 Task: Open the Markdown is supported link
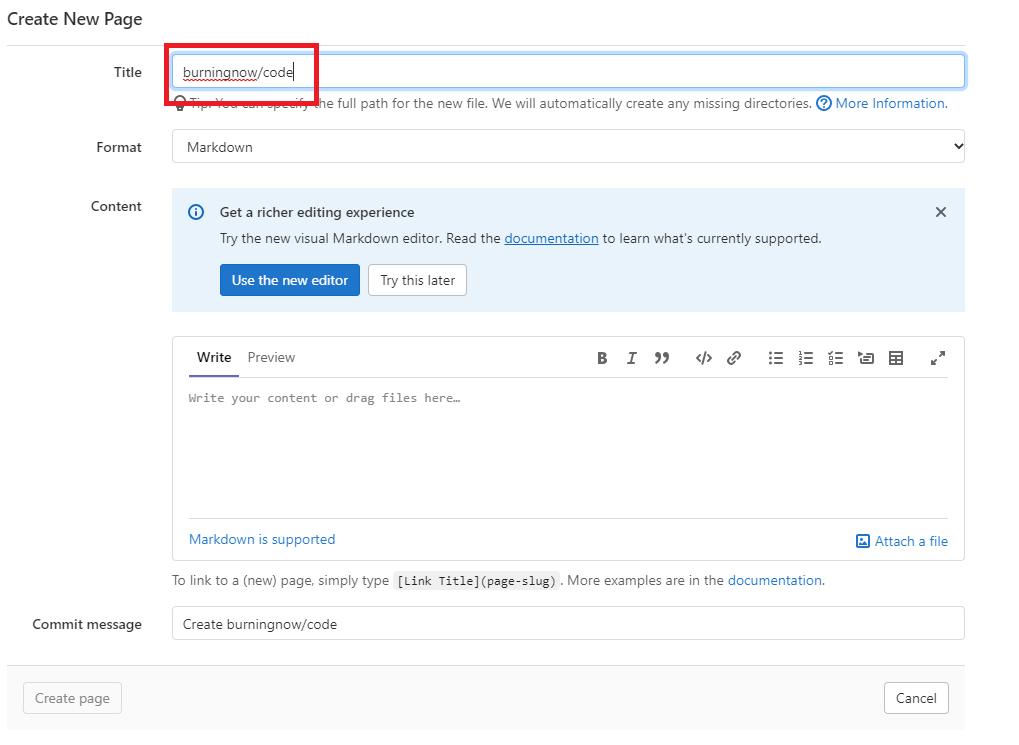(262, 540)
